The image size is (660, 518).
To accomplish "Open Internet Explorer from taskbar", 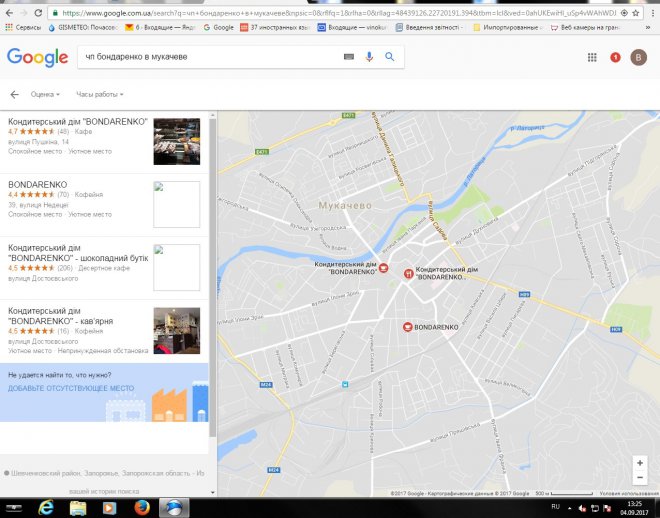I will pos(46,508).
